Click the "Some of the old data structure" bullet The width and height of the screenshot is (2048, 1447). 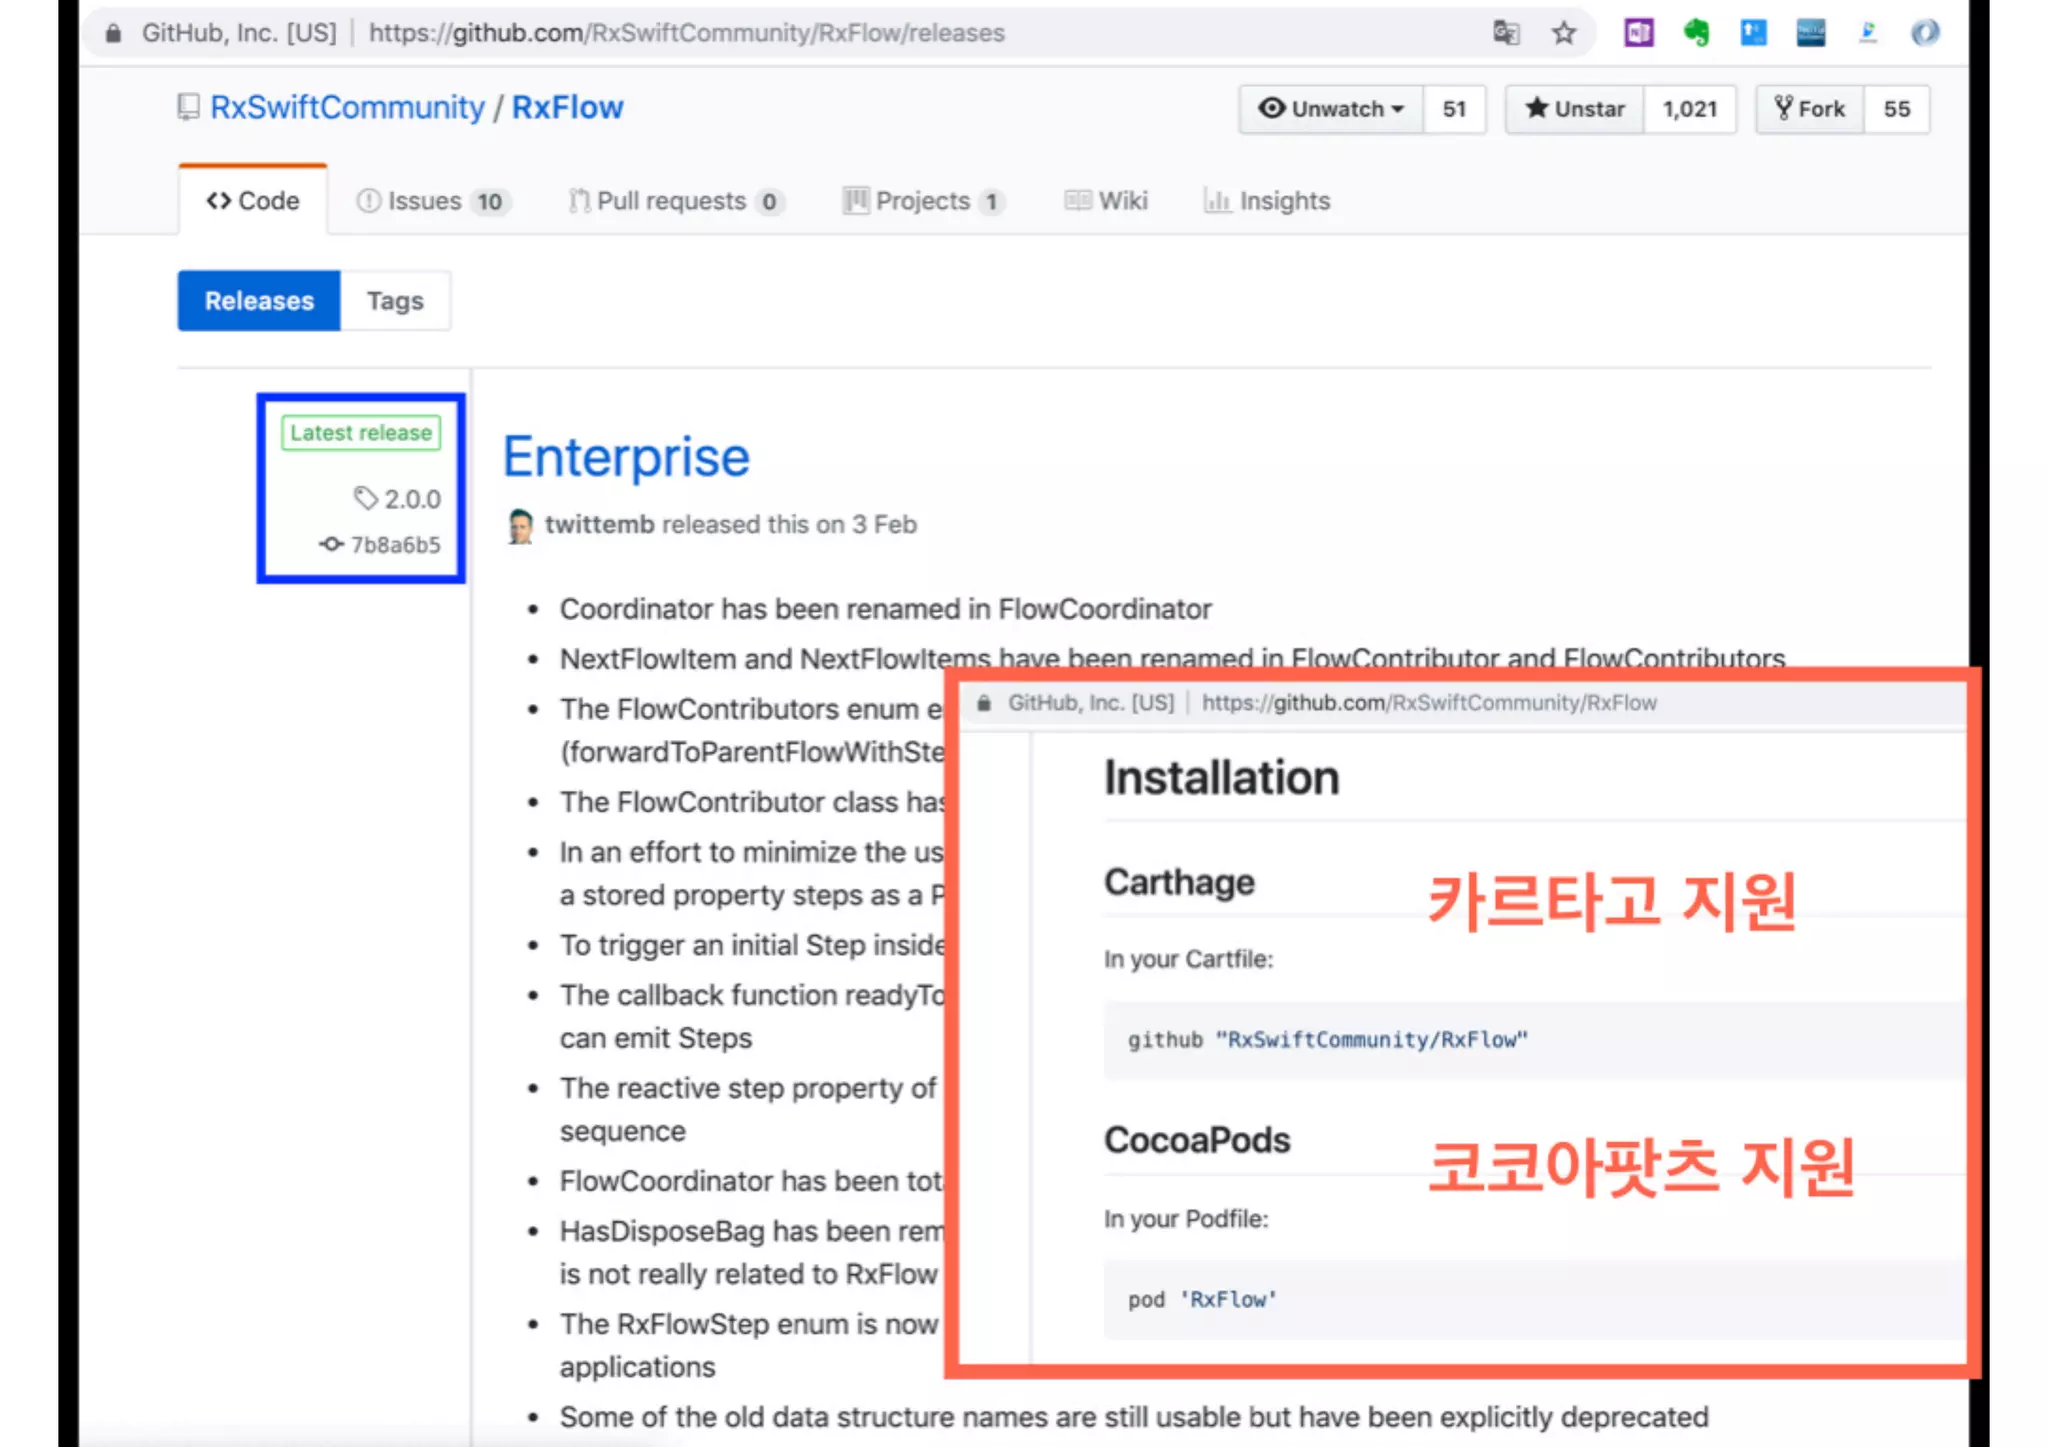[x=1133, y=1417]
